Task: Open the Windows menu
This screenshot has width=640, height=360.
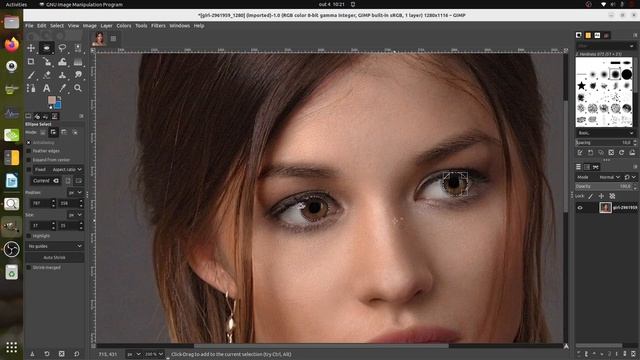Action: (x=180, y=26)
